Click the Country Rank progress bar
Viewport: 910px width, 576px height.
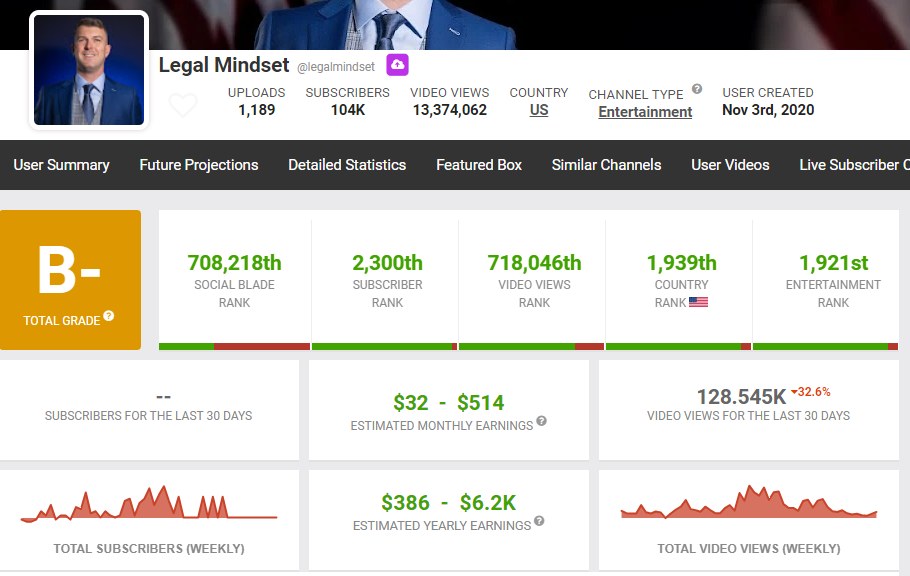[x=678, y=347]
